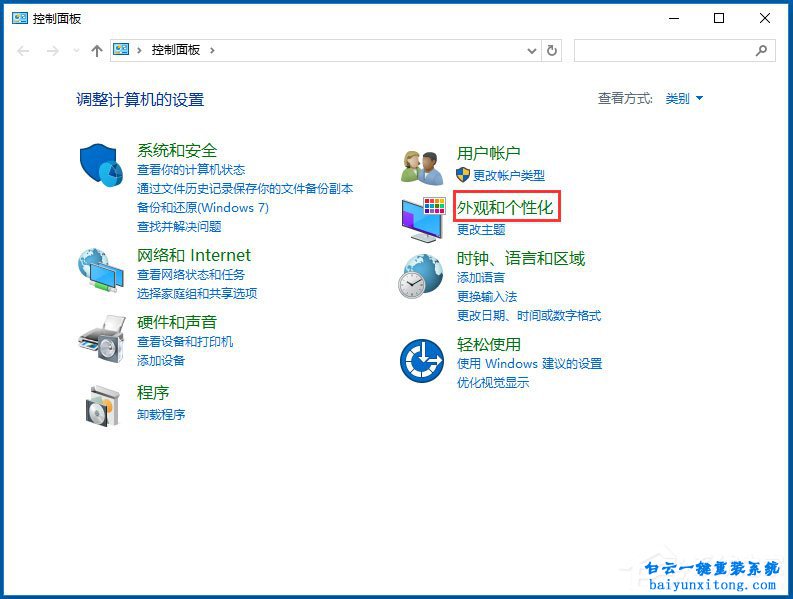This screenshot has width=793, height=599.
Task: Click the search magnifier icon
Action: [x=761, y=51]
